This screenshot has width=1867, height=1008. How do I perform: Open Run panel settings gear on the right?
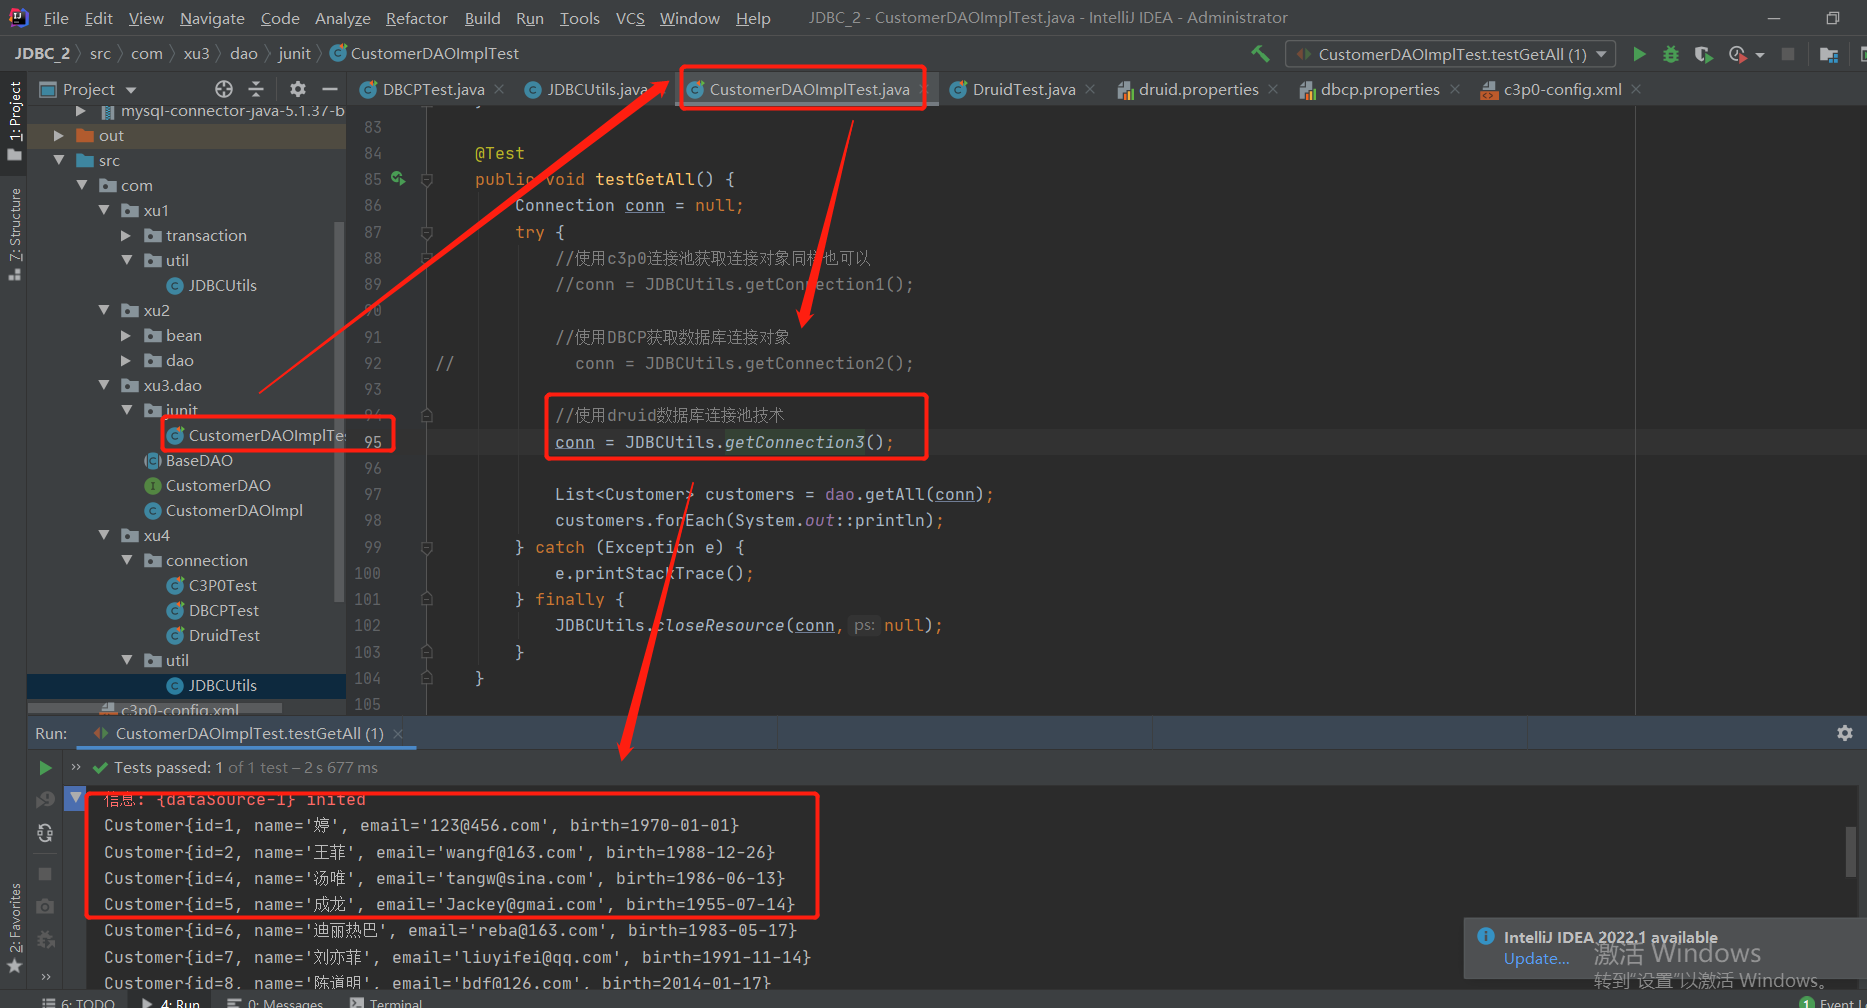[x=1845, y=733]
